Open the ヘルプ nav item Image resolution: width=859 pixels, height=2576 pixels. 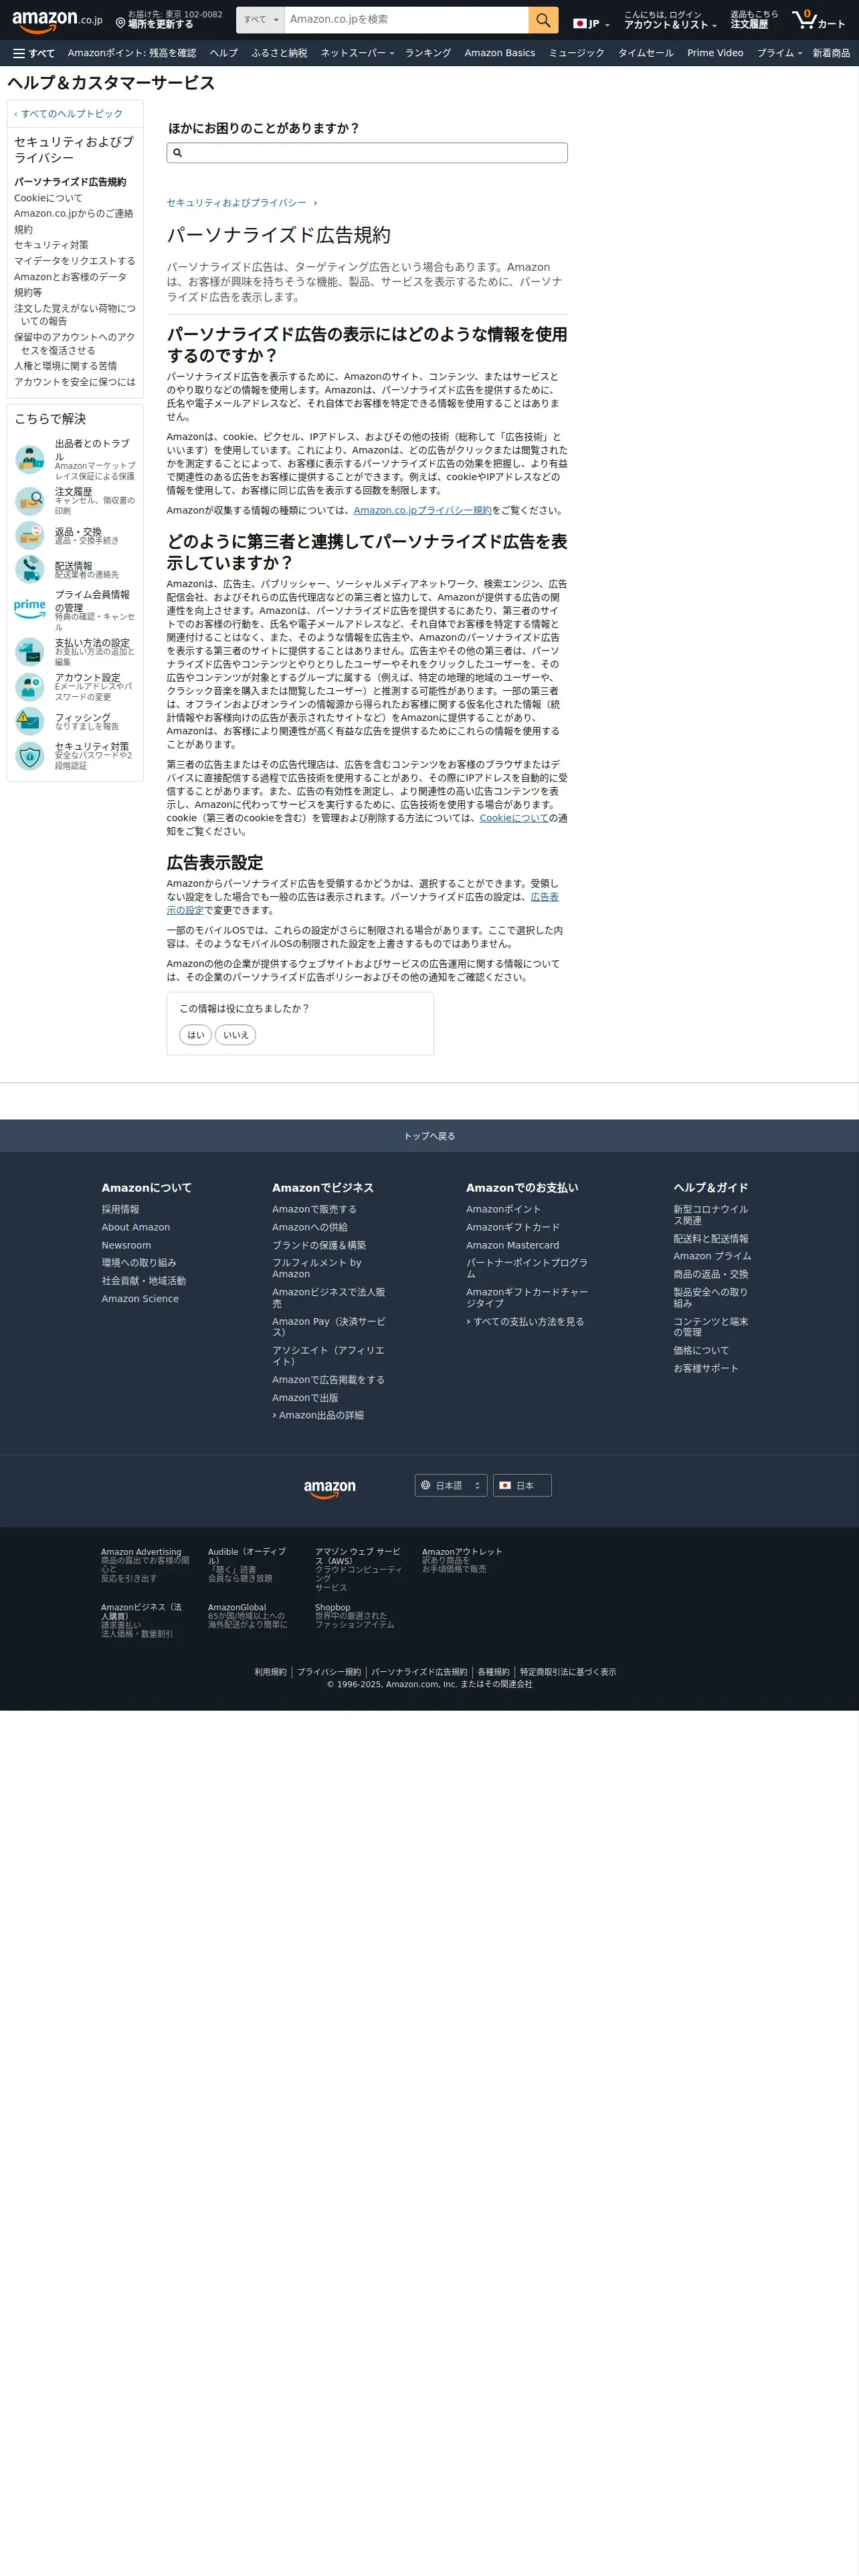pyautogui.click(x=224, y=53)
